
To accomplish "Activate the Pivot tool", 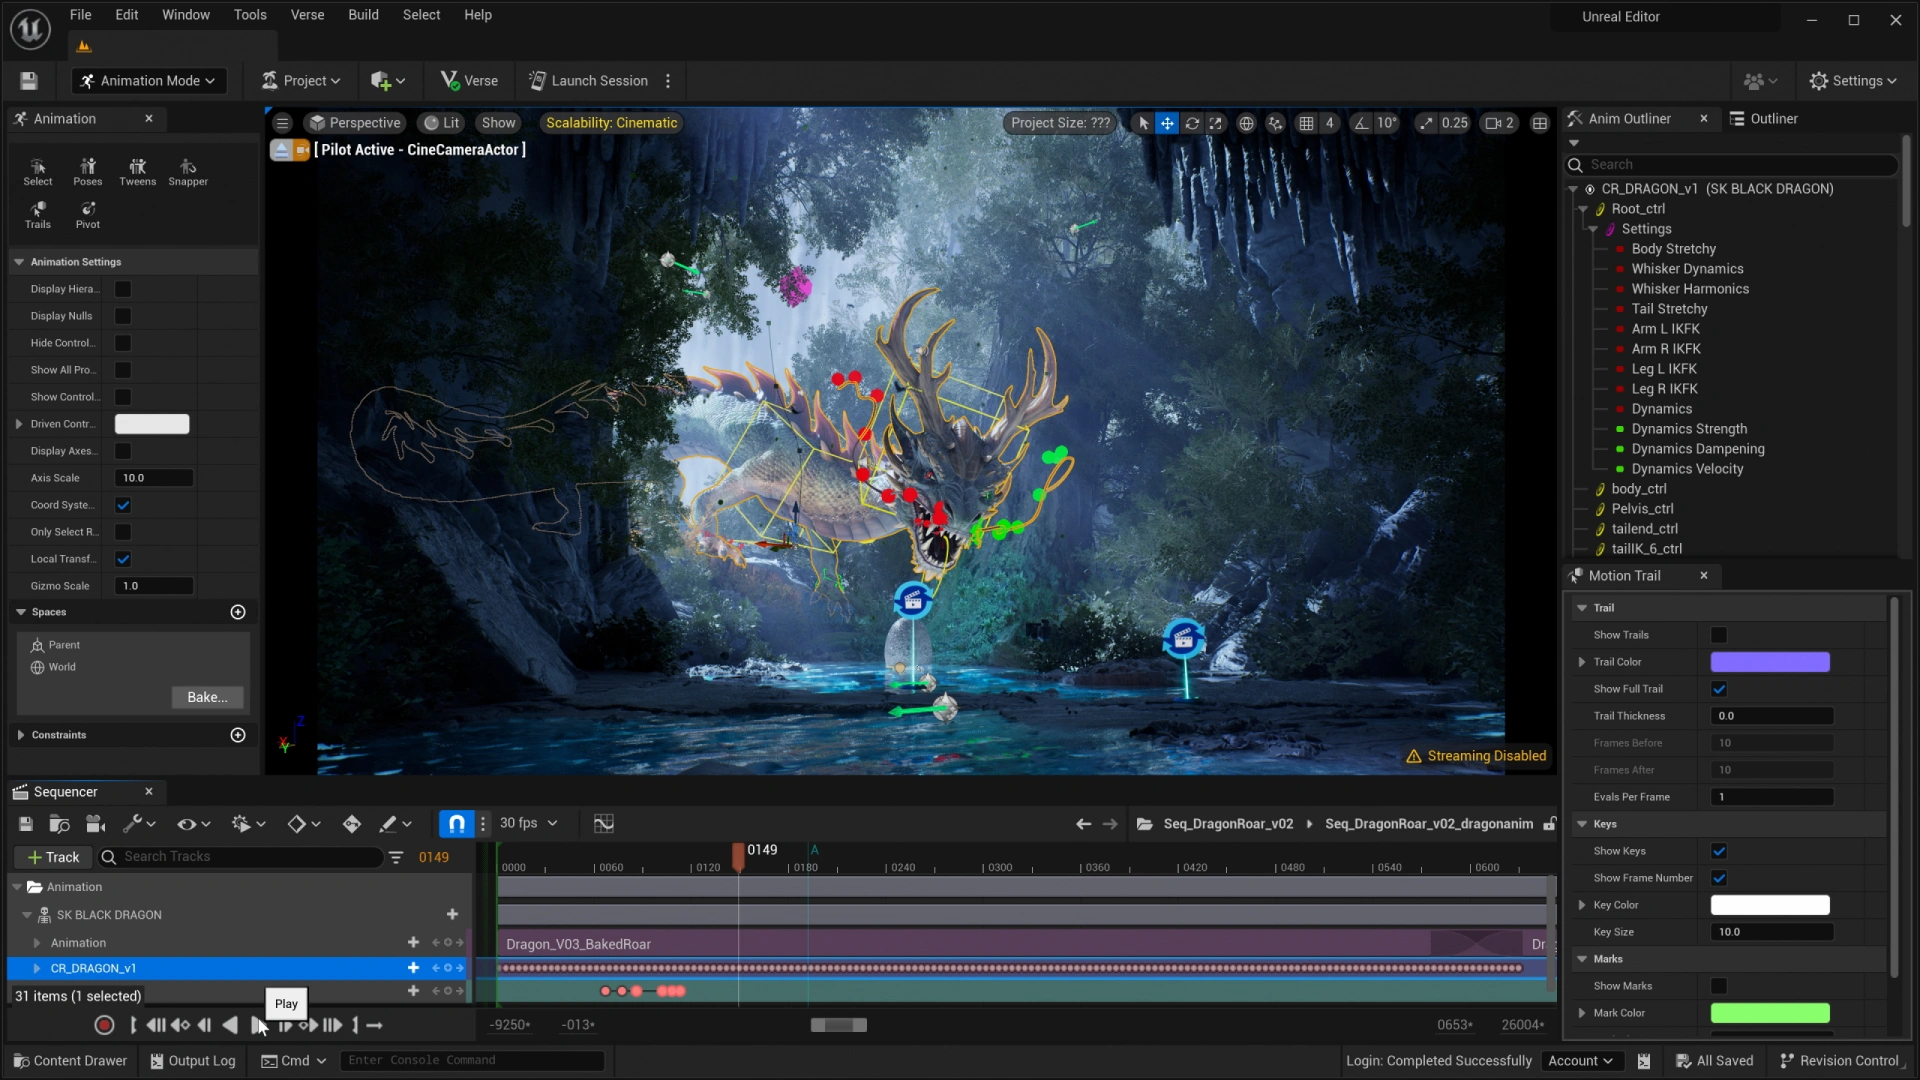I will pos(88,212).
